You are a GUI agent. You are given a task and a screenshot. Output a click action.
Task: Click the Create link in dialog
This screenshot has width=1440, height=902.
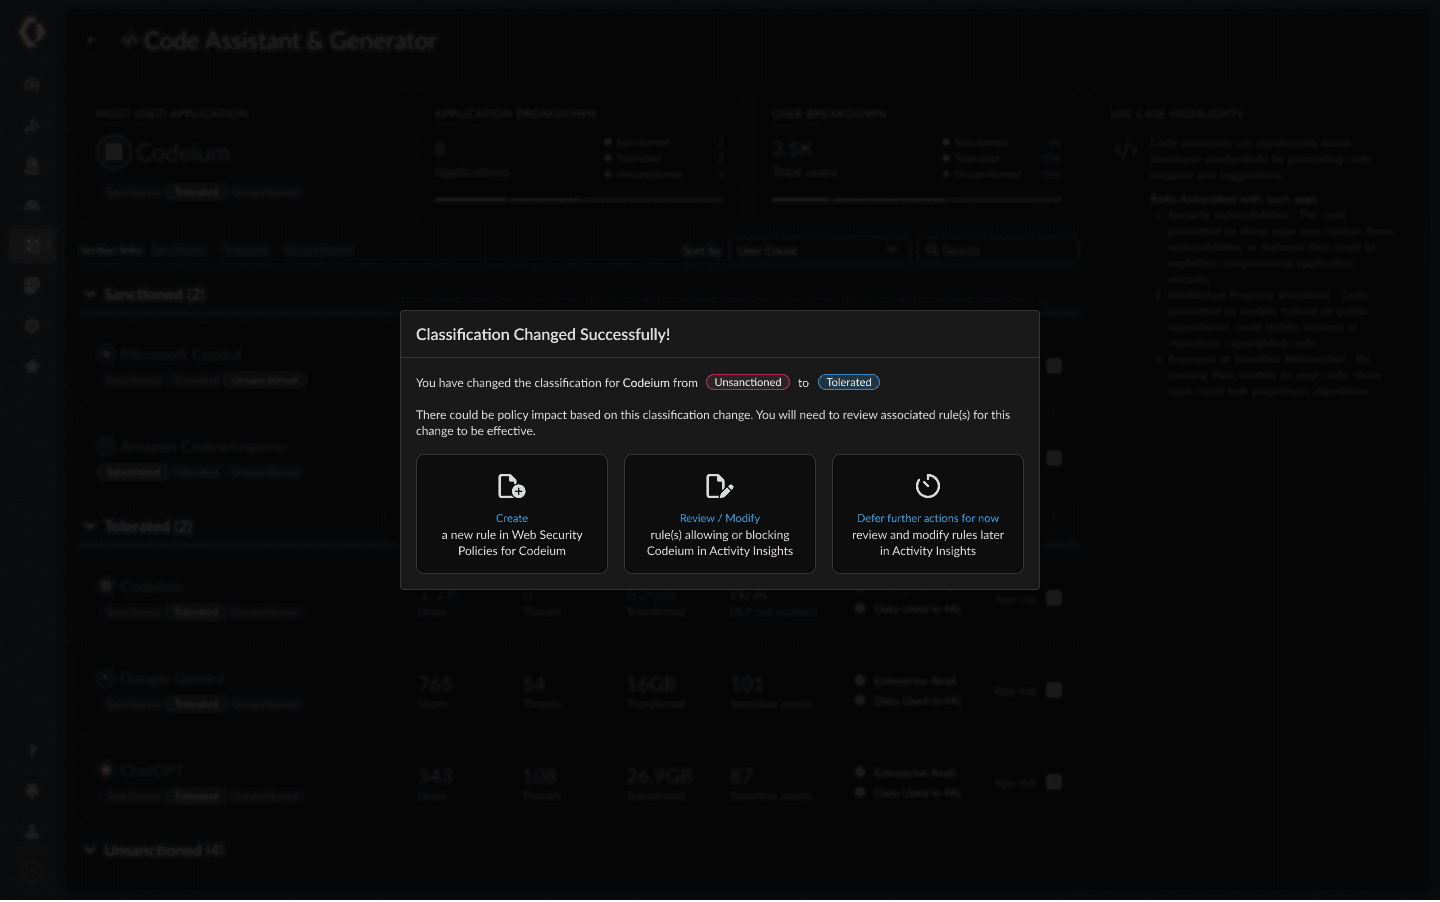click(512, 518)
